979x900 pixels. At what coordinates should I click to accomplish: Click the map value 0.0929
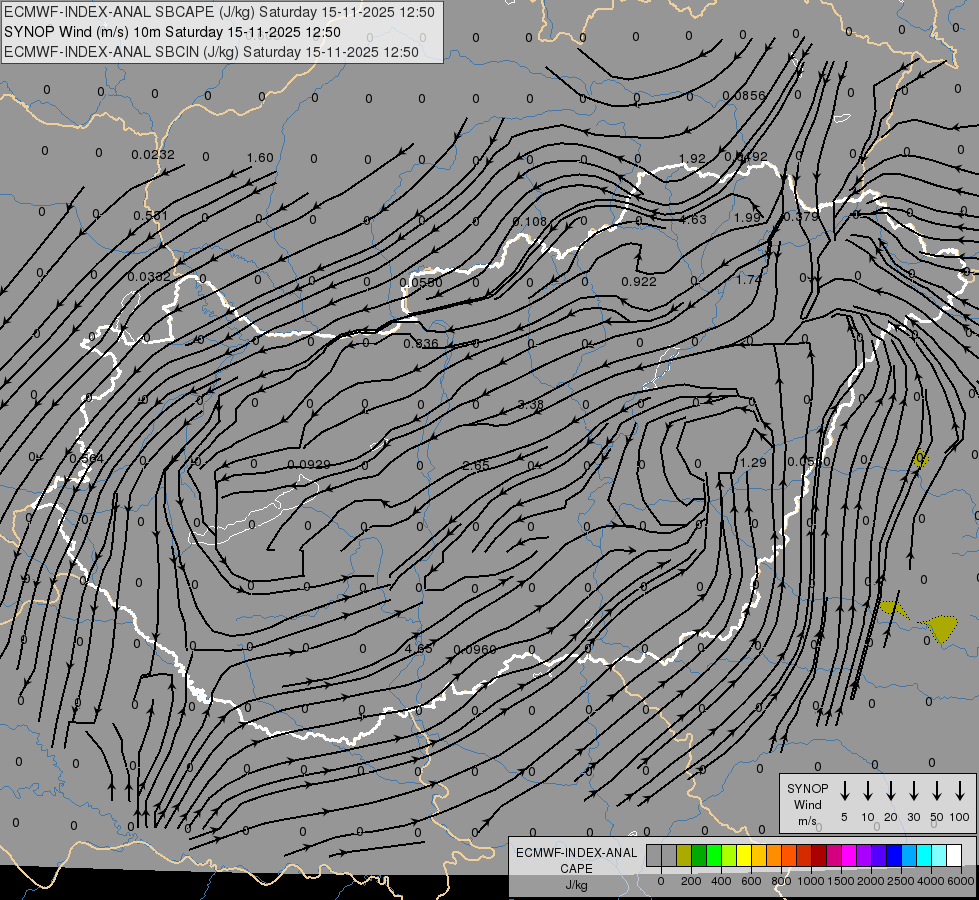(x=308, y=465)
